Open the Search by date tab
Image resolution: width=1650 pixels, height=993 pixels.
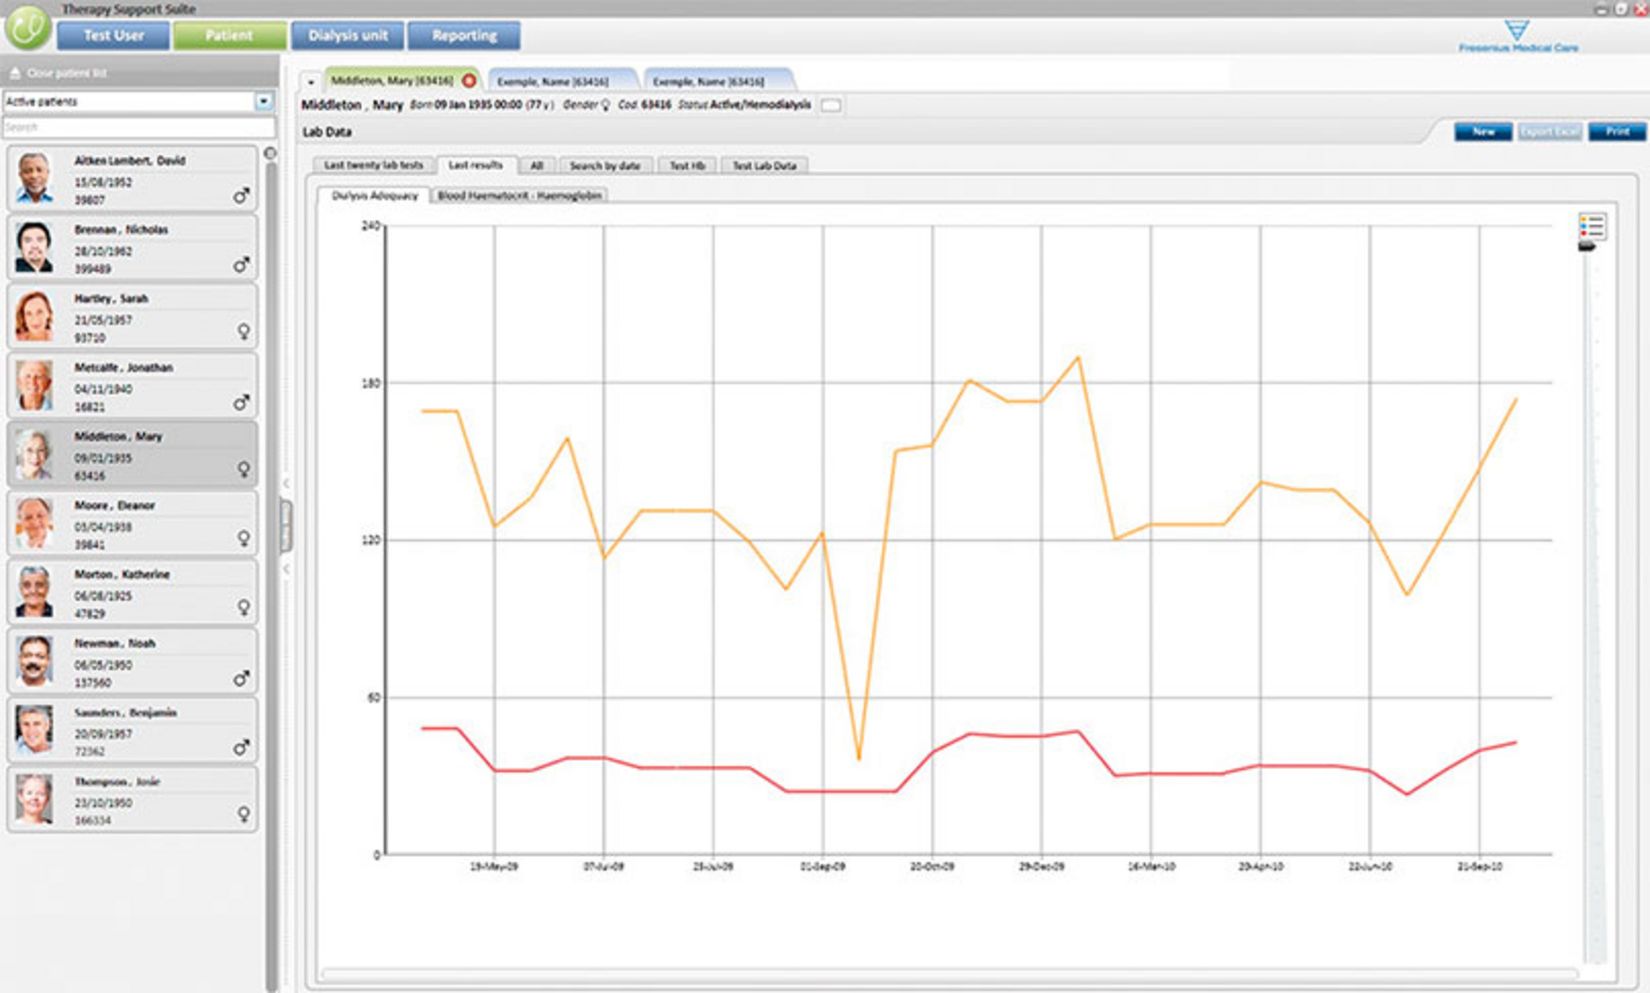604,166
